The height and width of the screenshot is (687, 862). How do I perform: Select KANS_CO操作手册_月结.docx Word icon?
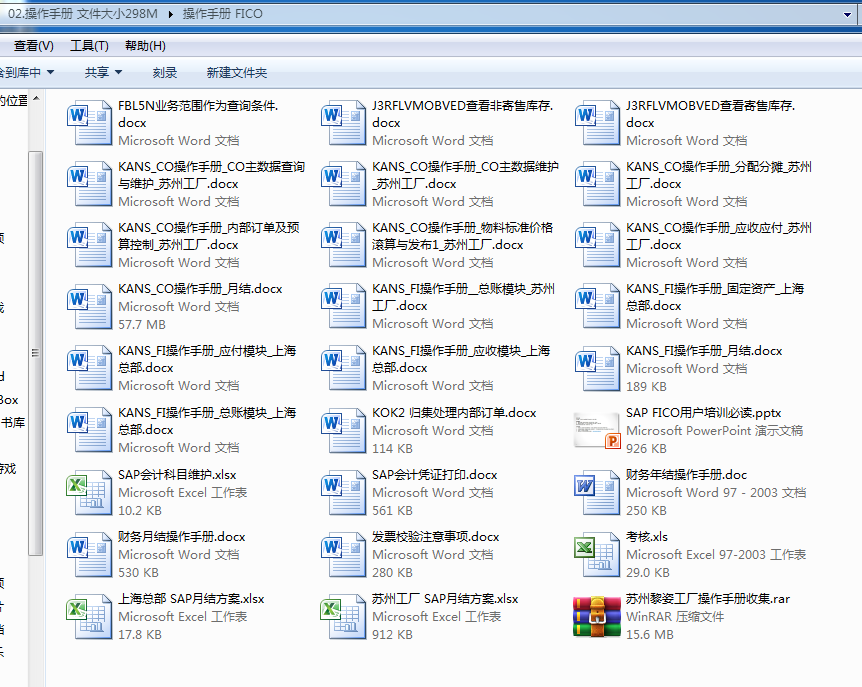pyautogui.click(x=89, y=306)
